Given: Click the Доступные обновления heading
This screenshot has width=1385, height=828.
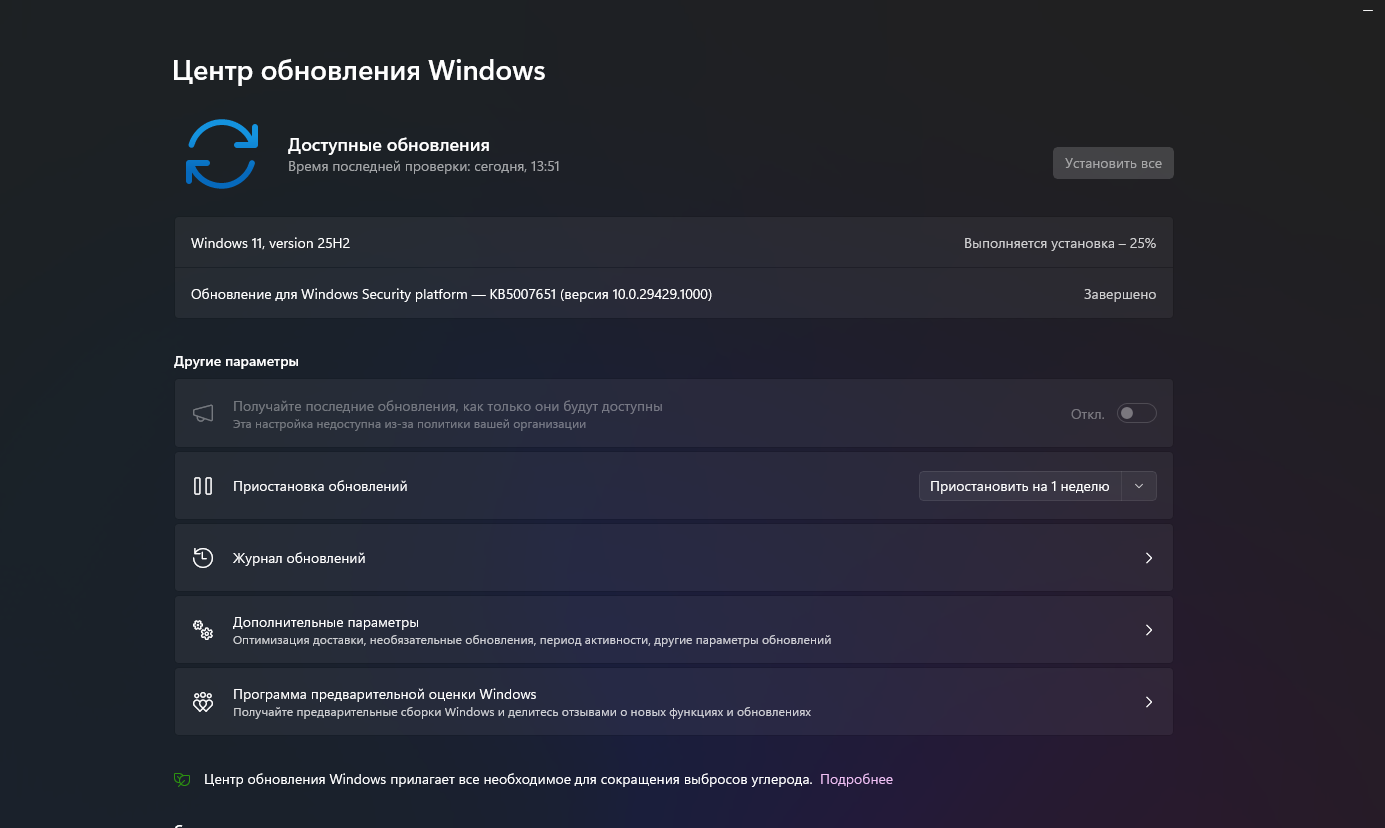Looking at the screenshot, I should coord(389,145).
